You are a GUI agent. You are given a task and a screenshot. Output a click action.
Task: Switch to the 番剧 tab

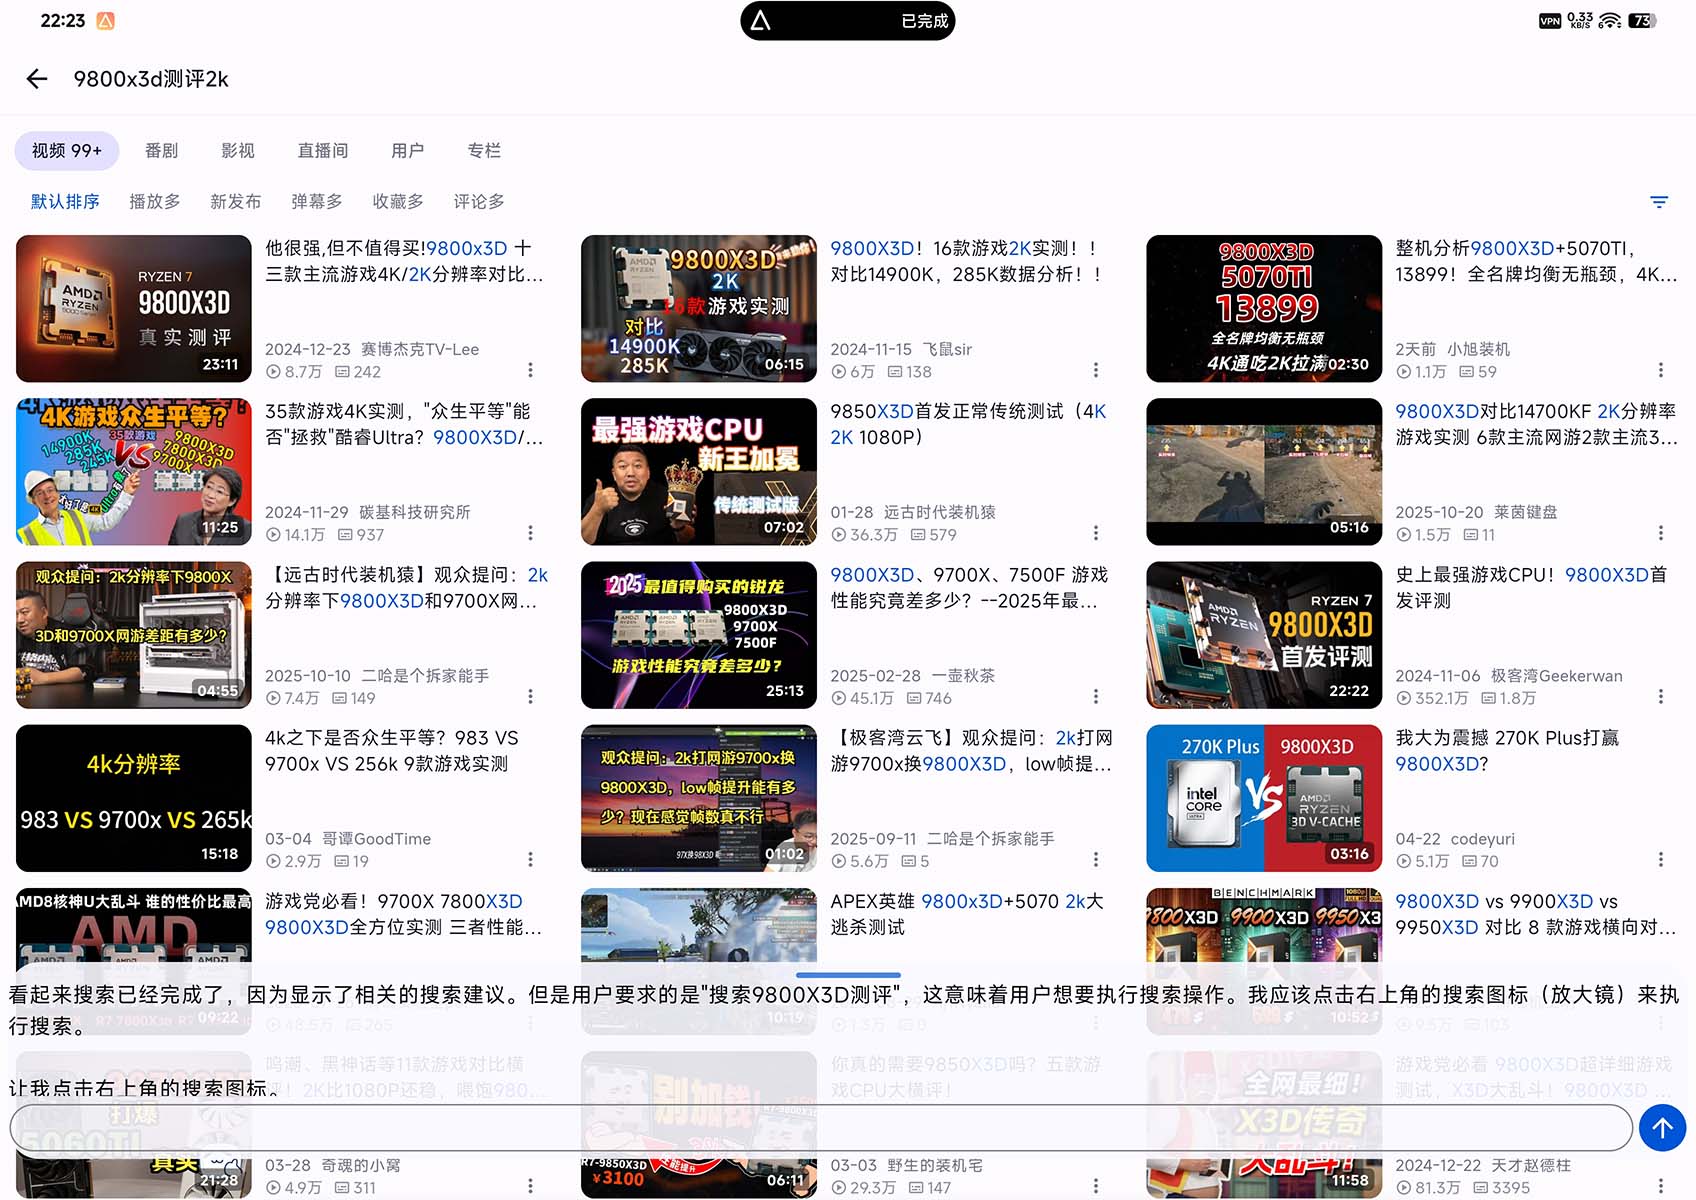[x=161, y=151]
